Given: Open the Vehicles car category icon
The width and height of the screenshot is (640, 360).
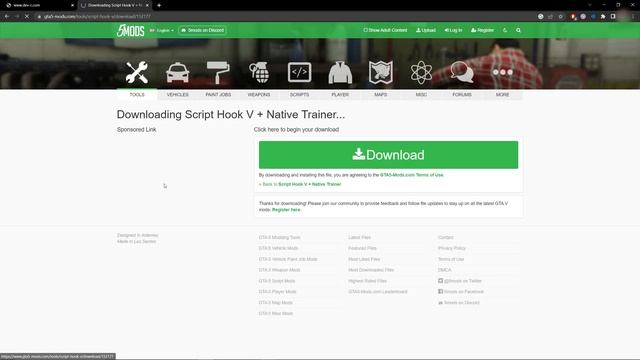Looking at the screenshot, I should pos(178,73).
